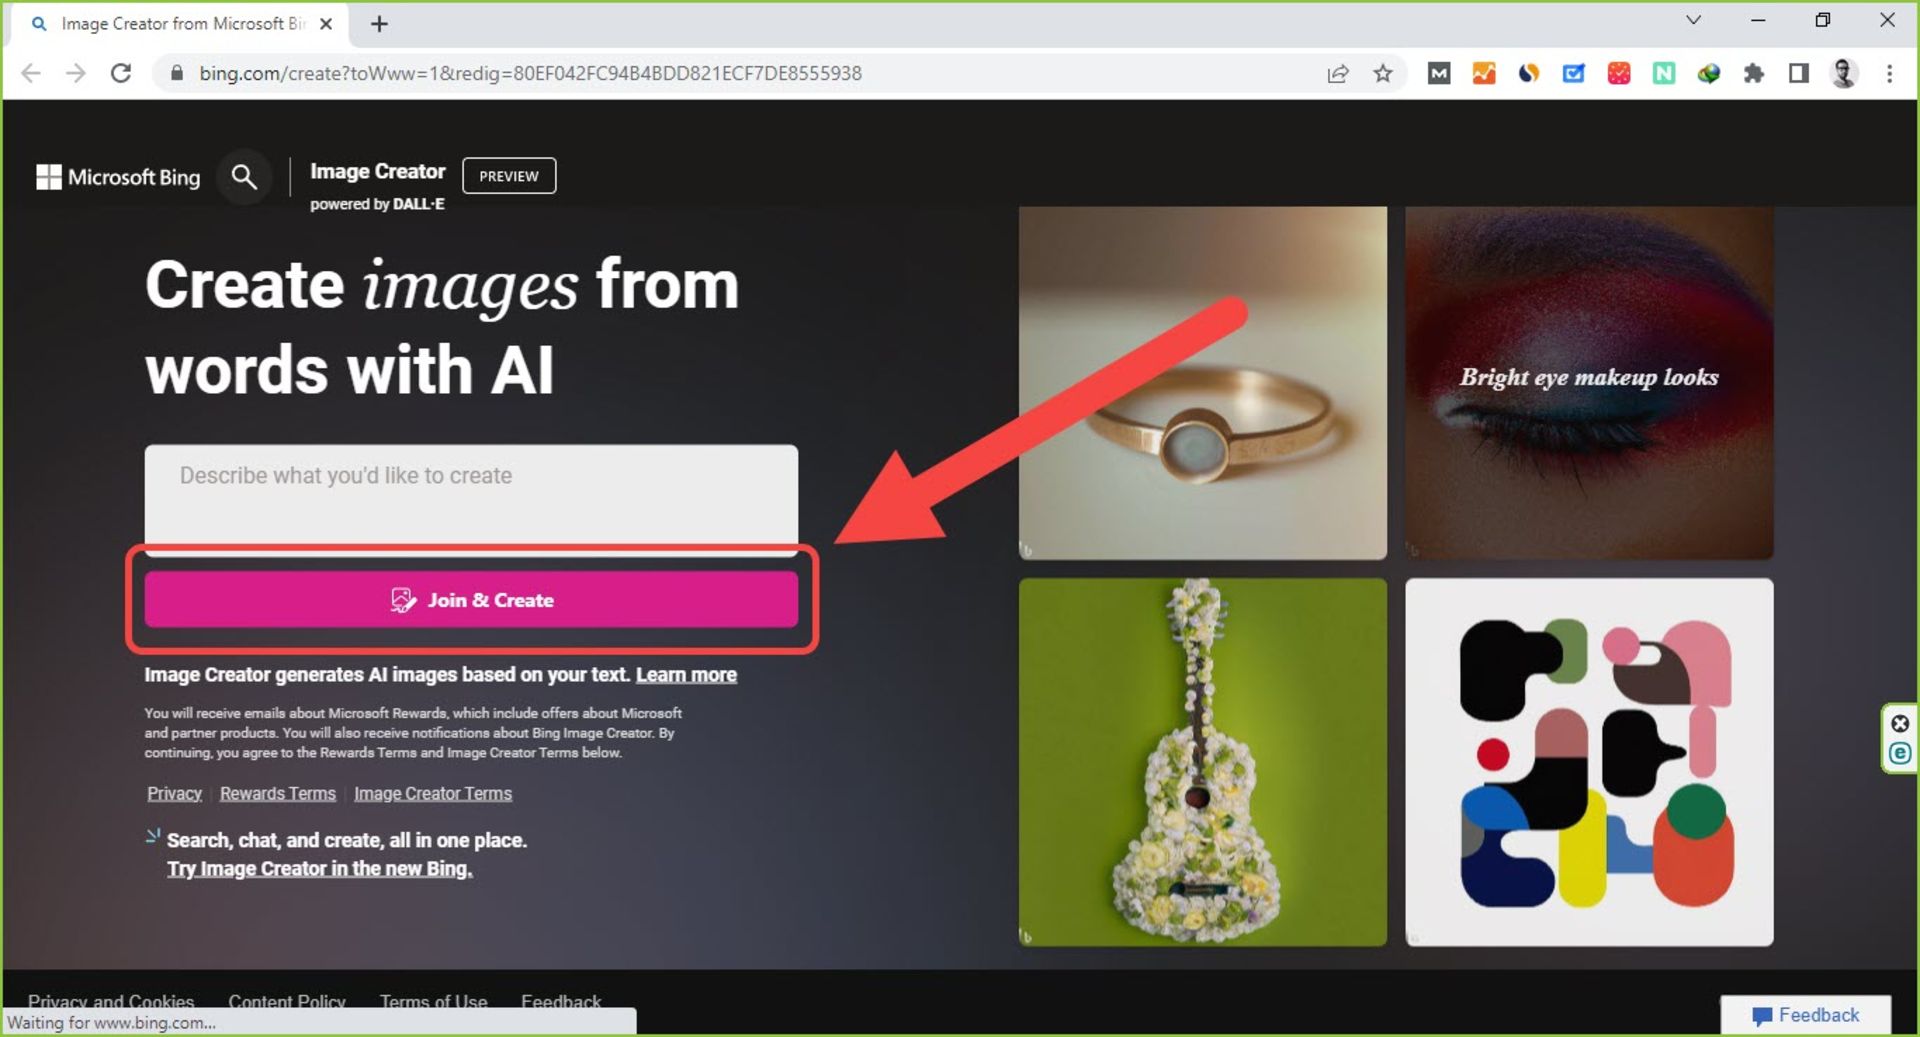
Task: Click the blue Feedback button
Action: [x=1805, y=1015]
